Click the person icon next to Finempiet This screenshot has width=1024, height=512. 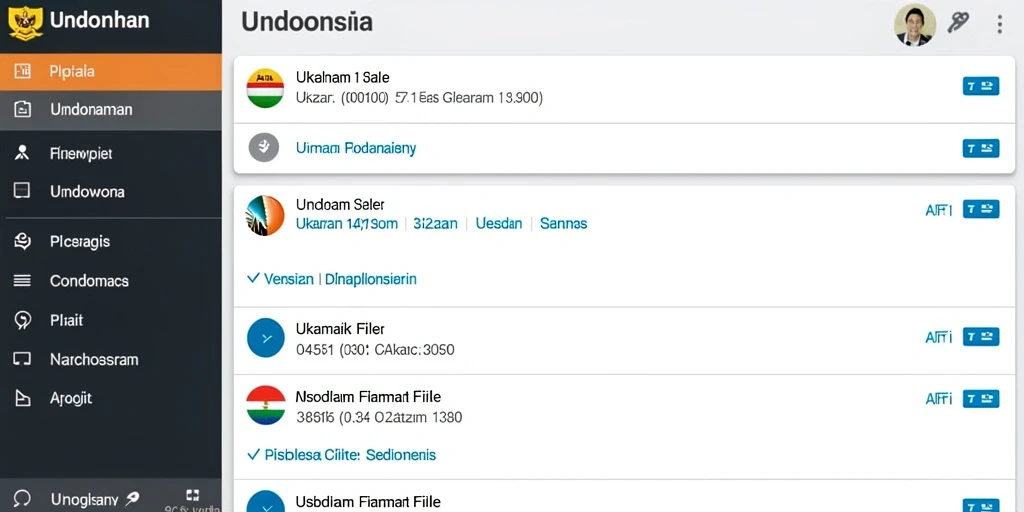22,153
